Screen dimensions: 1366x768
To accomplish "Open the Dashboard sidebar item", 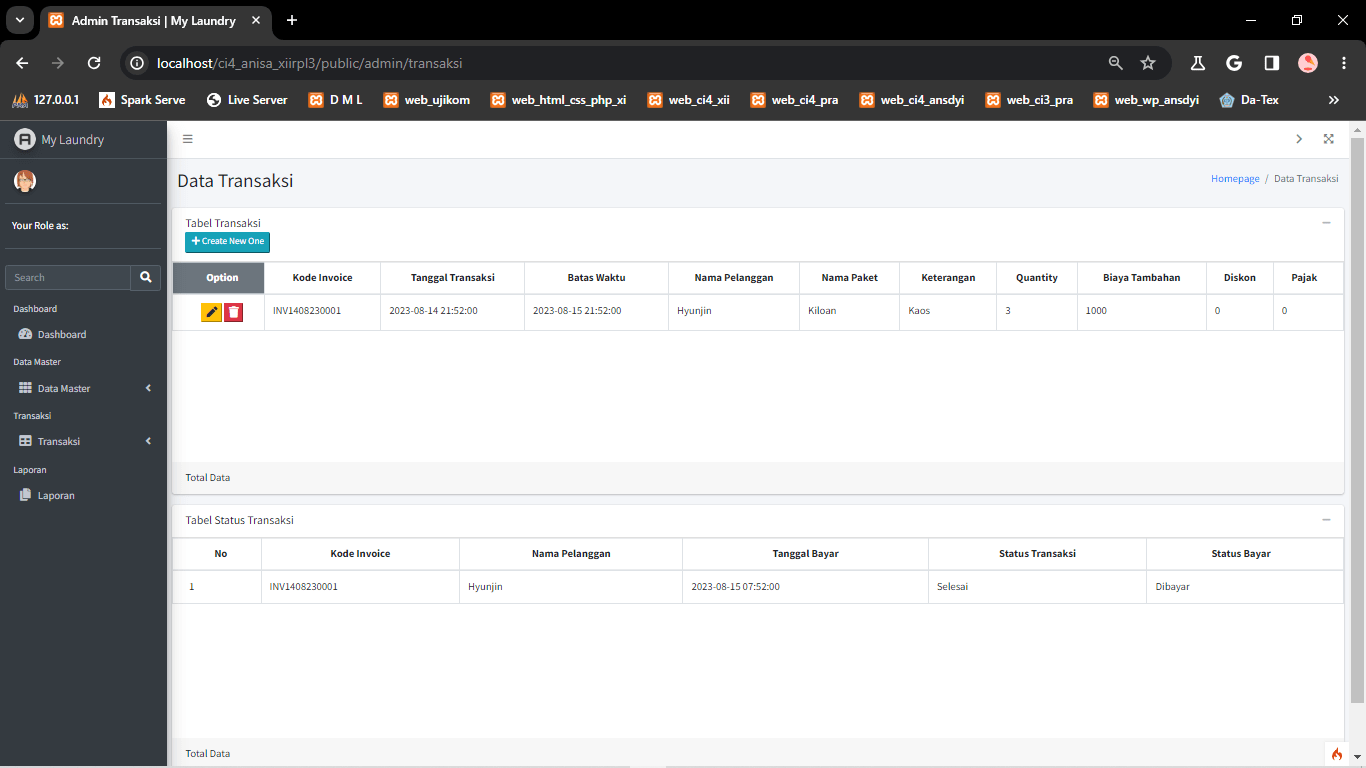I will point(84,334).
